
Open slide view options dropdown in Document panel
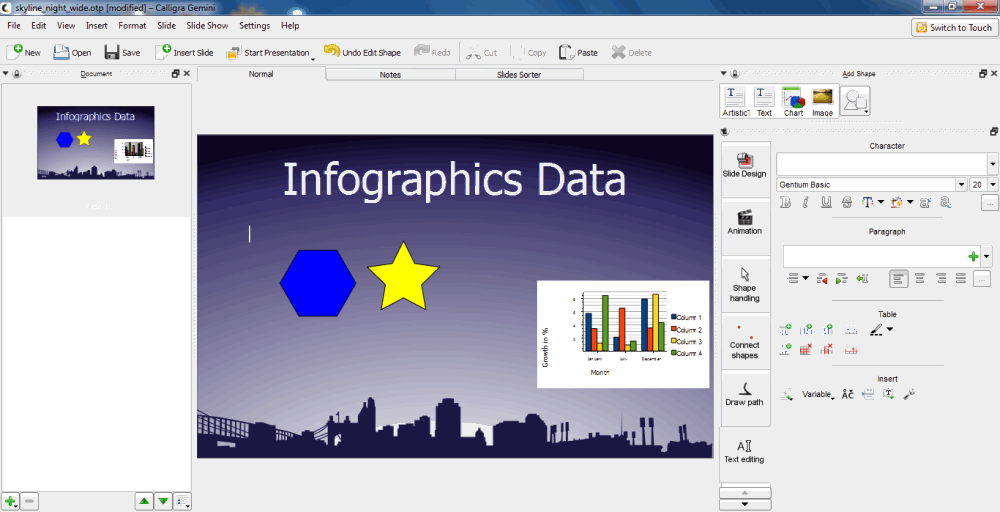point(183,502)
